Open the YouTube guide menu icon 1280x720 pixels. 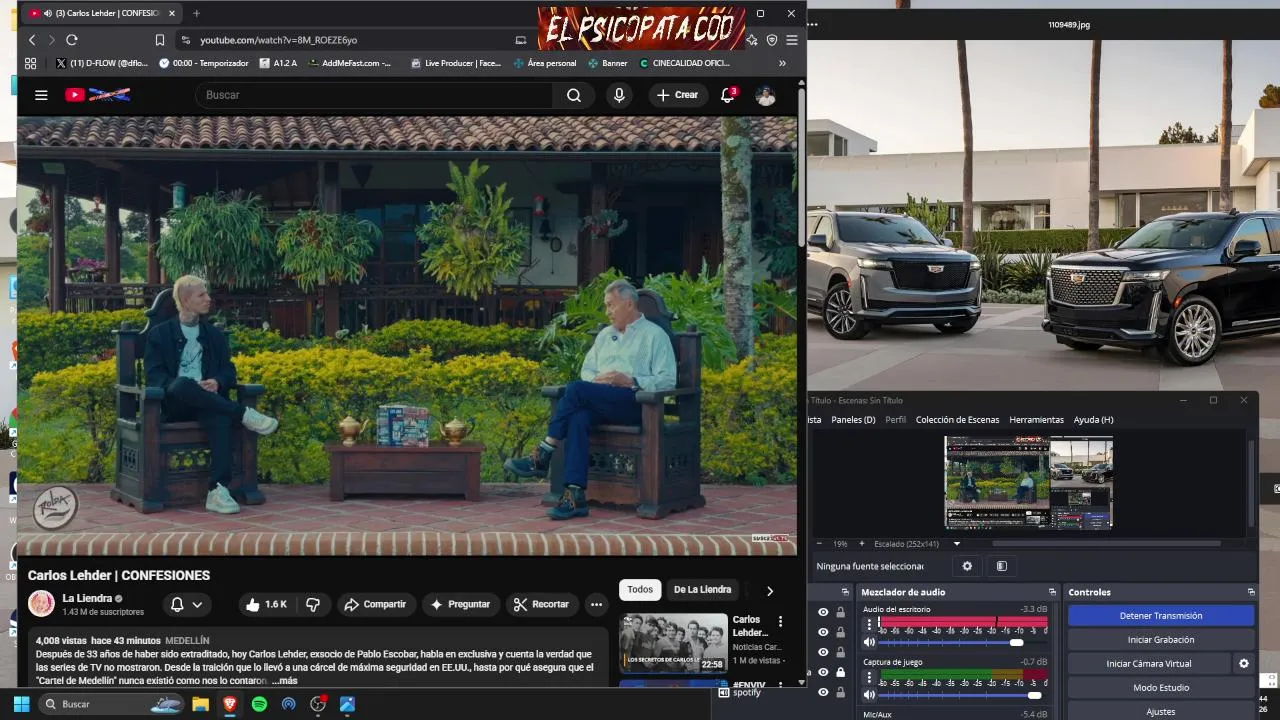(x=41, y=95)
